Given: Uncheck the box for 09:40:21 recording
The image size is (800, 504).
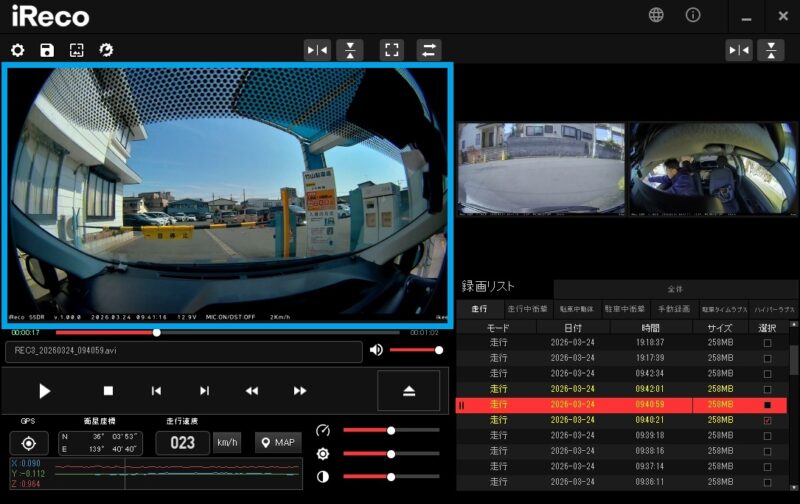Looking at the screenshot, I should click(x=767, y=421).
